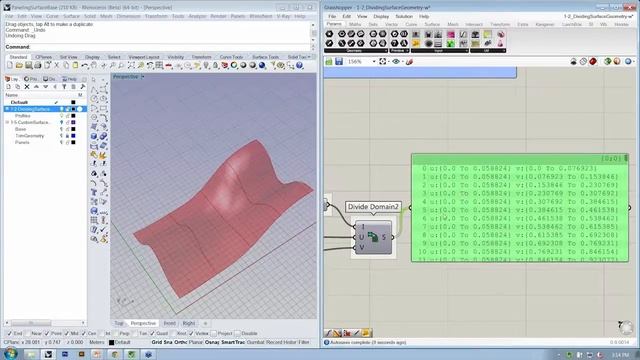
Task: Switch to the Maths tab in Grasshopper
Action: (355, 24)
